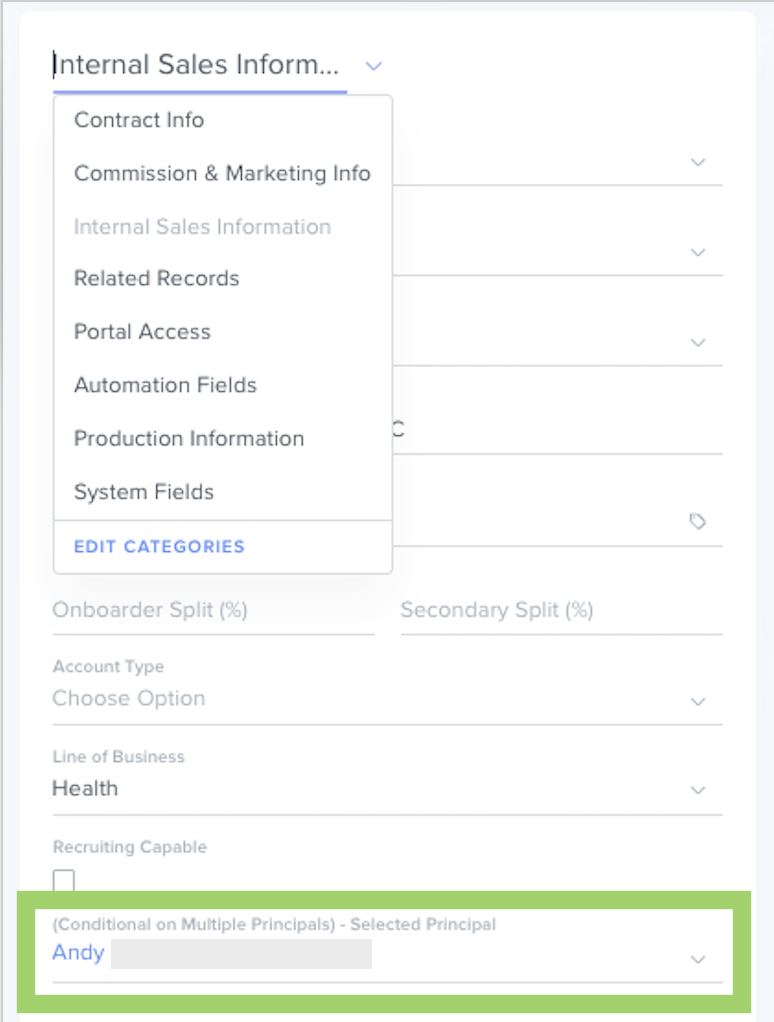
Task: Open System Fields category
Action: coord(144,492)
